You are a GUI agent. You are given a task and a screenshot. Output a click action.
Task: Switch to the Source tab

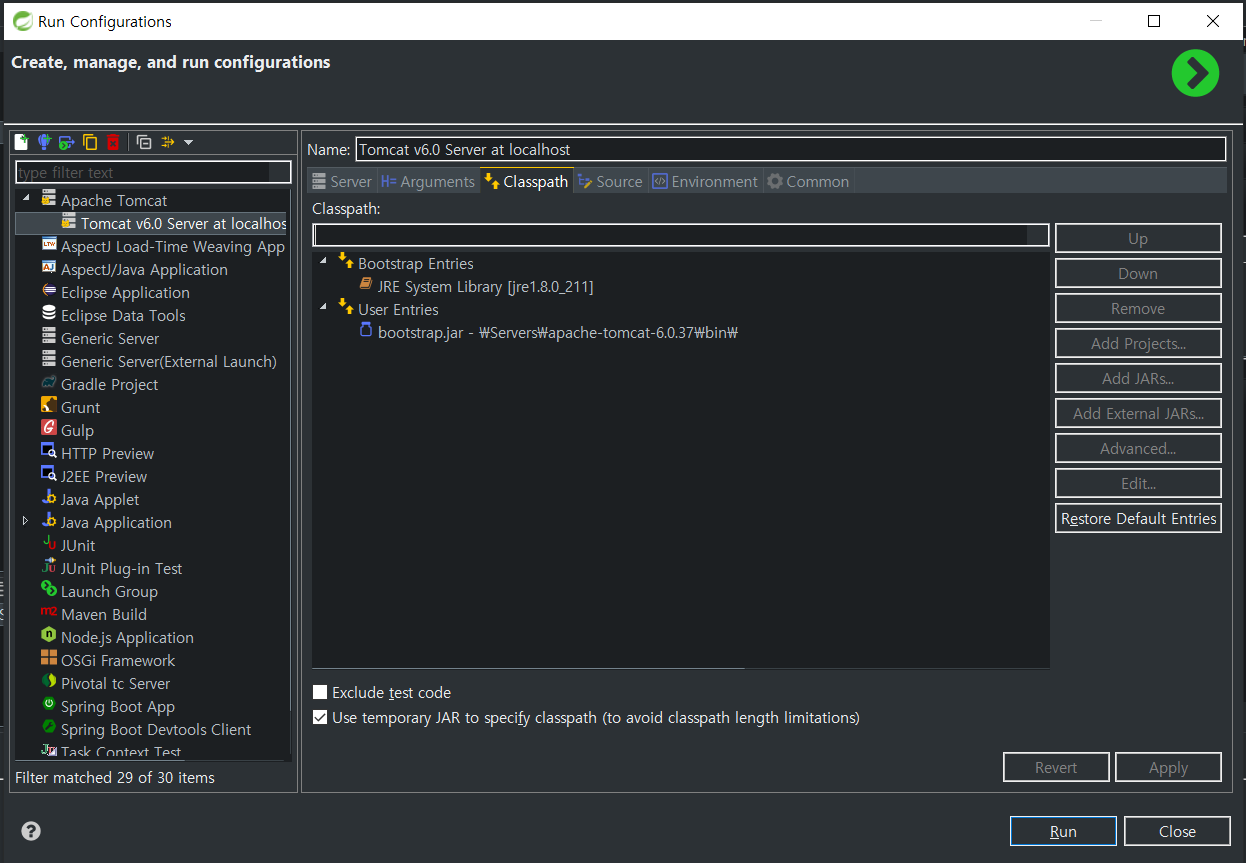click(x=610, y=181)
